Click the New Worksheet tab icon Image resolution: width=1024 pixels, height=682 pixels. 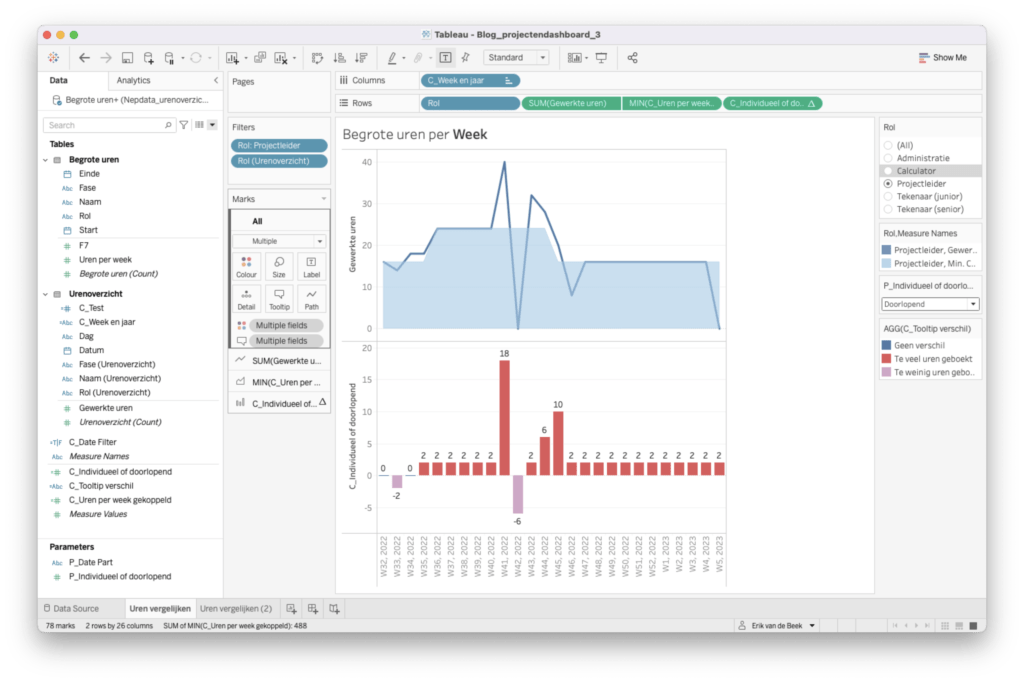pos(292,608)
